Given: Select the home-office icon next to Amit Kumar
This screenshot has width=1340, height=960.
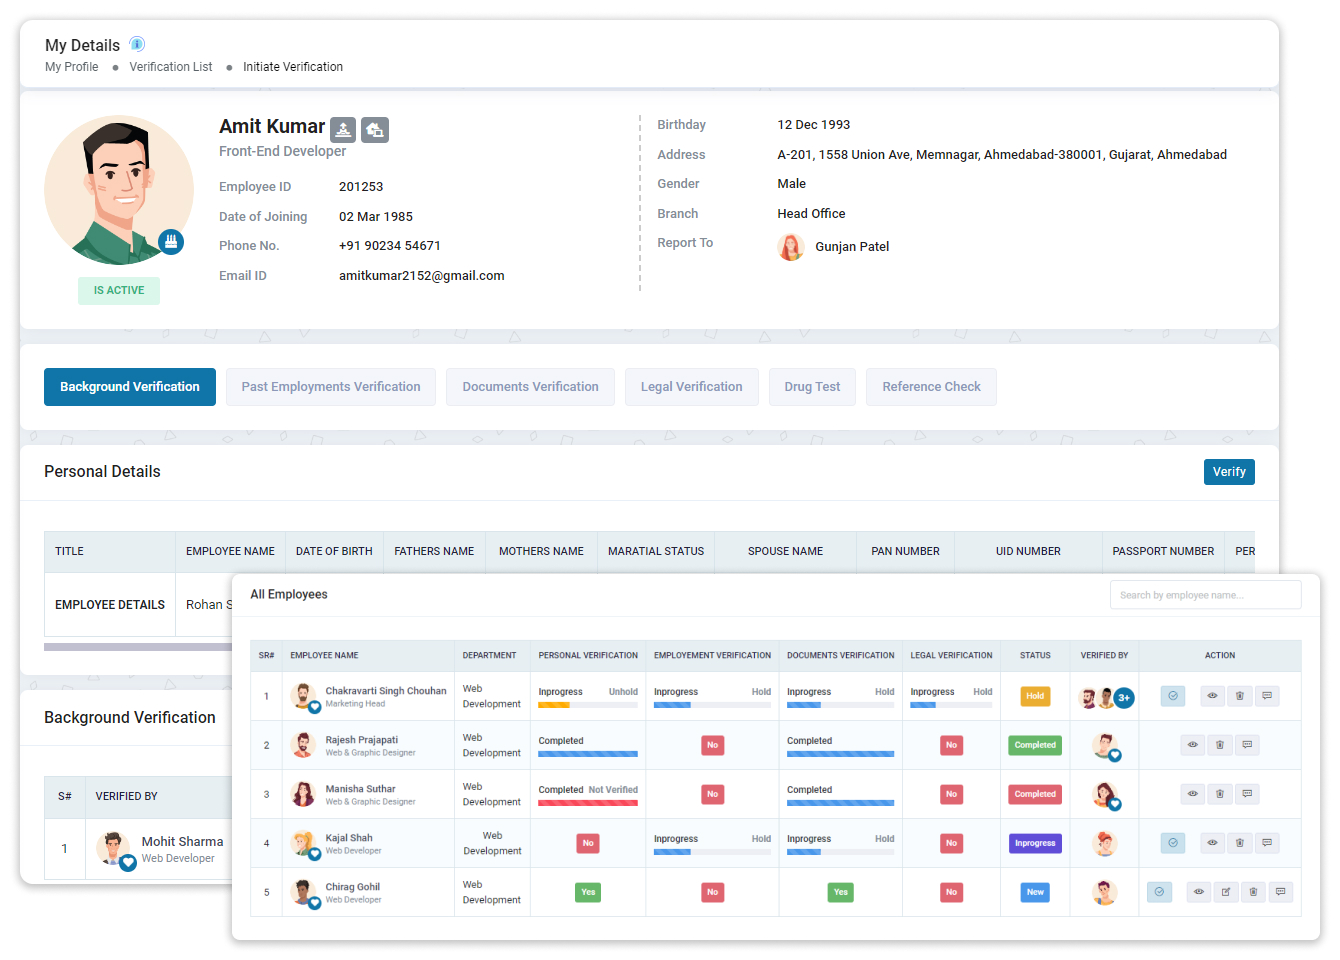Looking at the screenshot, I should coord(374,130).
